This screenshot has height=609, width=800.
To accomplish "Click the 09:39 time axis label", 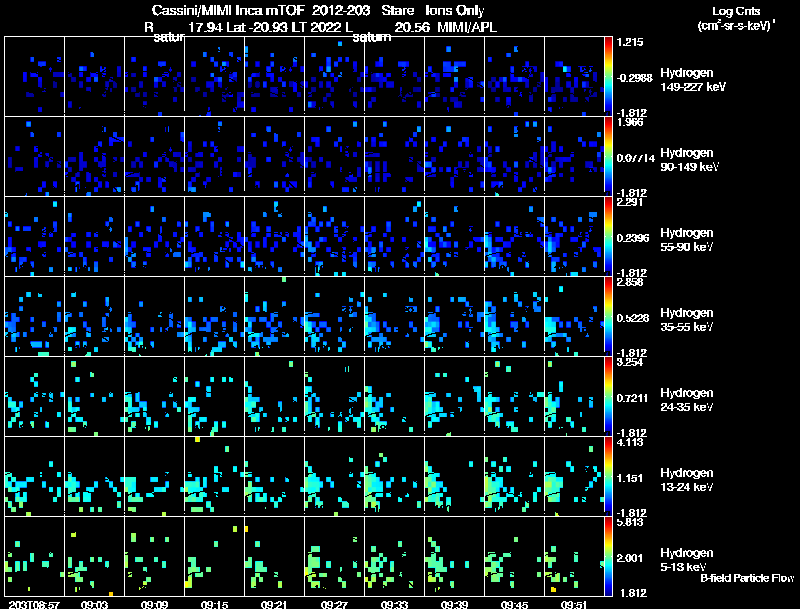I will pos(454,604).
